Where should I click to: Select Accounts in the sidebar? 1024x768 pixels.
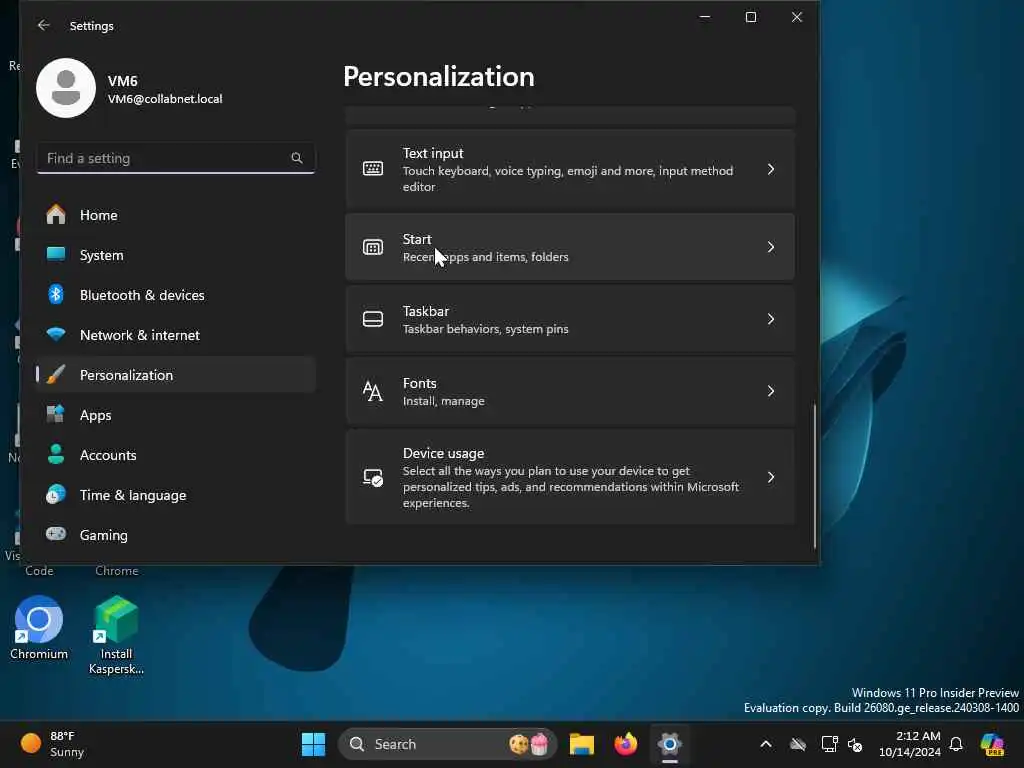176,455
